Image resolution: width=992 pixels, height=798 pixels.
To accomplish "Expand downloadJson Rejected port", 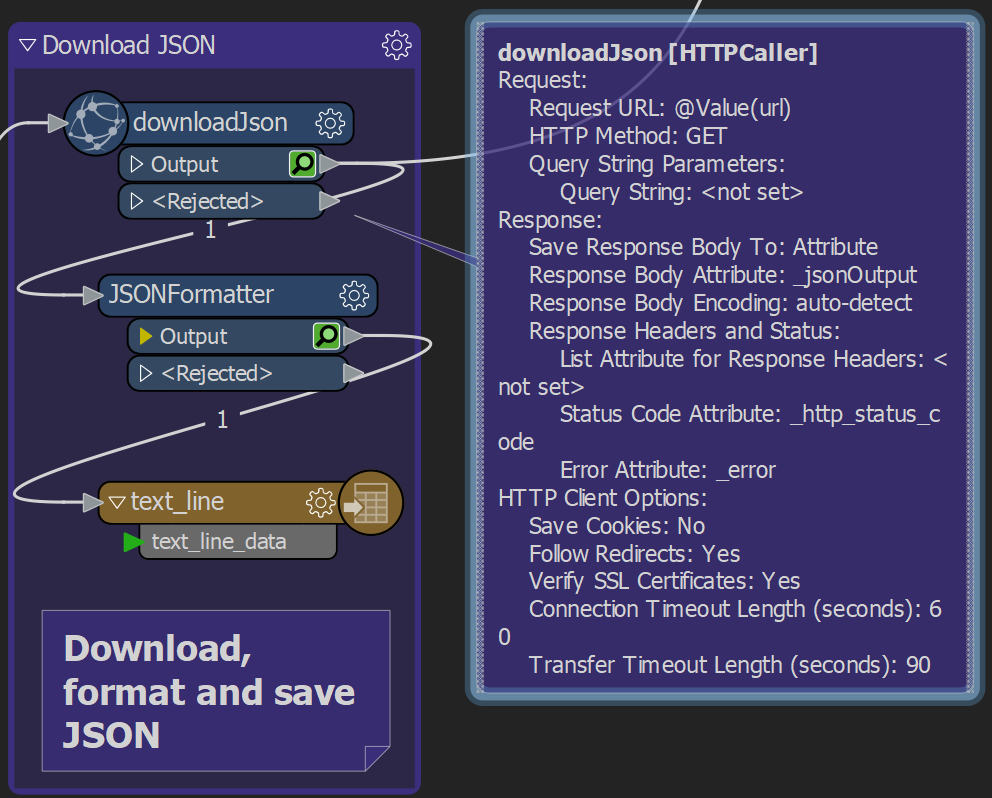I will coord(136,201).
